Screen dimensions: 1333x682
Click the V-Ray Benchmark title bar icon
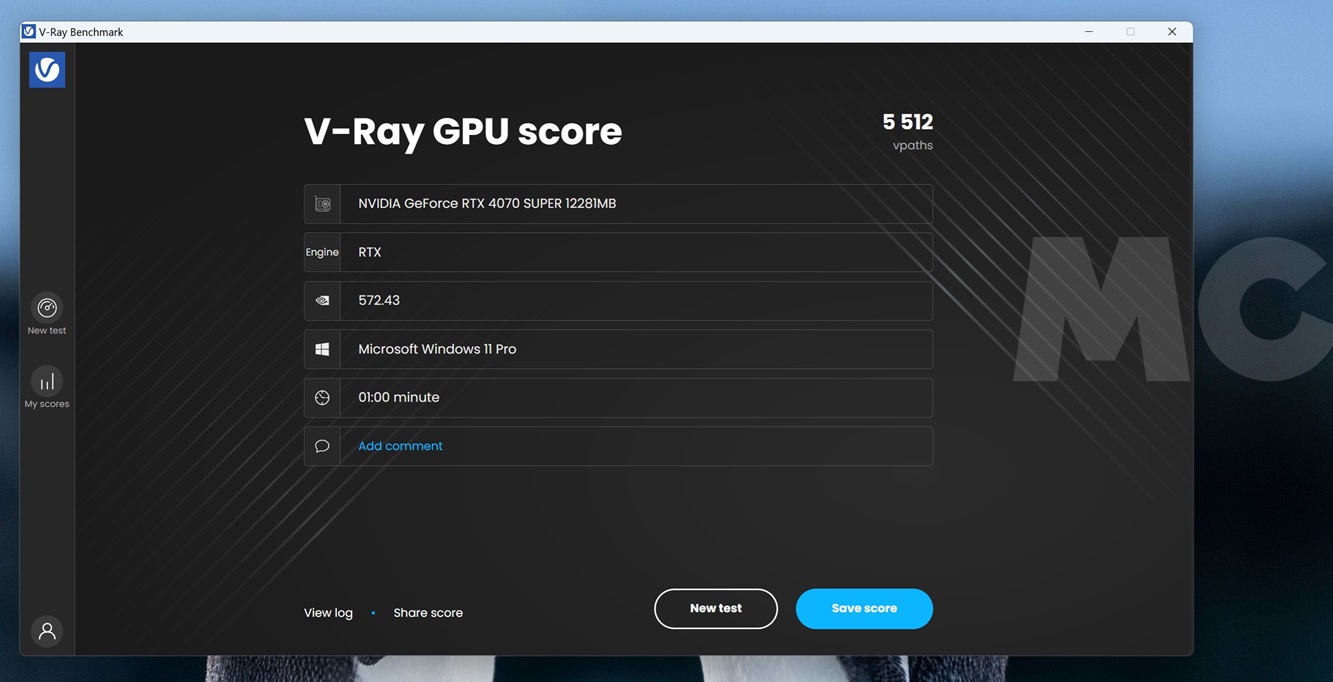(x=29, y=32)
